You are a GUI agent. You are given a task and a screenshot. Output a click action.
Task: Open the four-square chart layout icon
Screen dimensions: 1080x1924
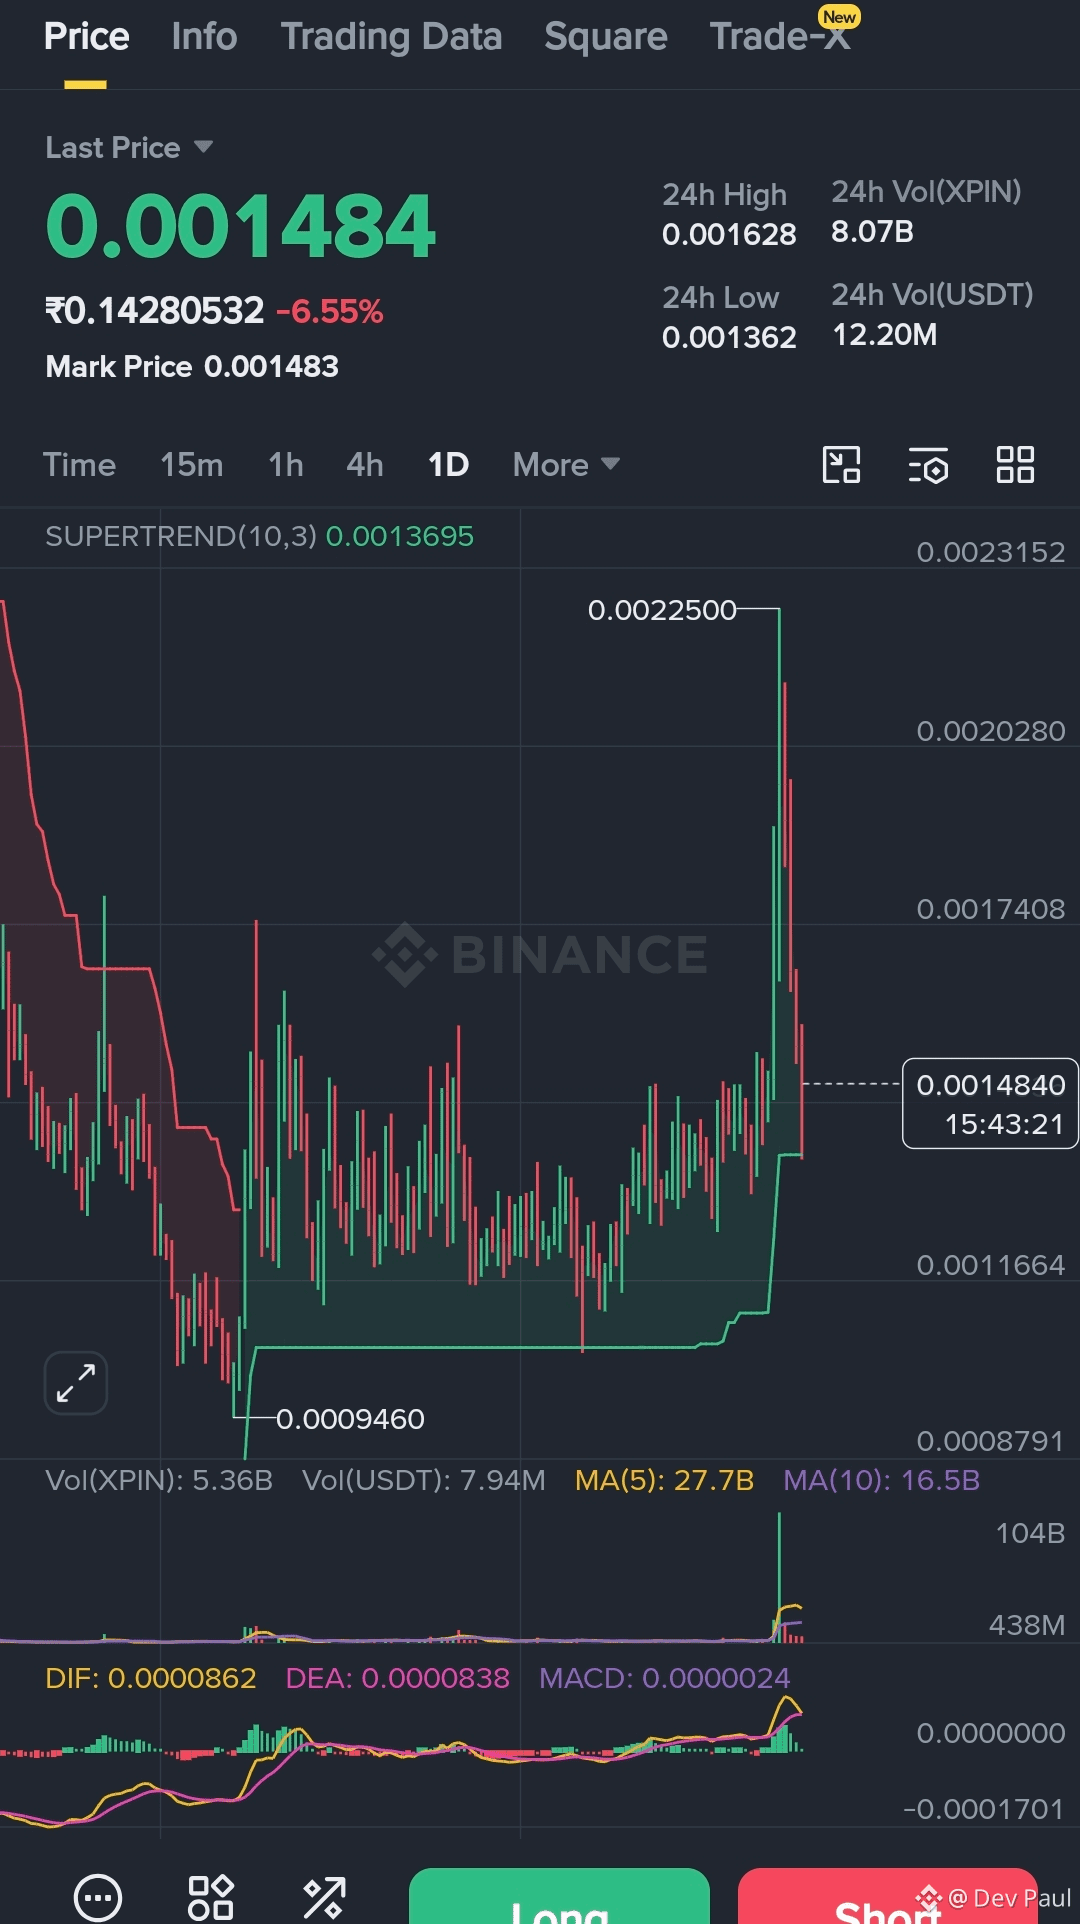pos(1015,465)
